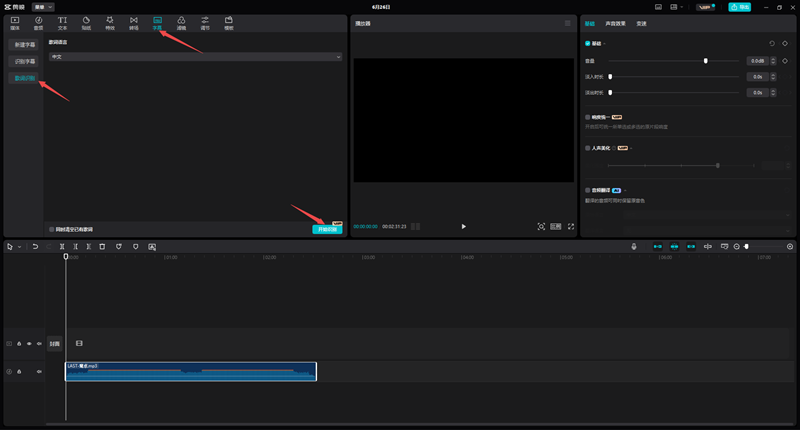Click the 开始识别 button
800x430 pixels.
tap(326, 229)
